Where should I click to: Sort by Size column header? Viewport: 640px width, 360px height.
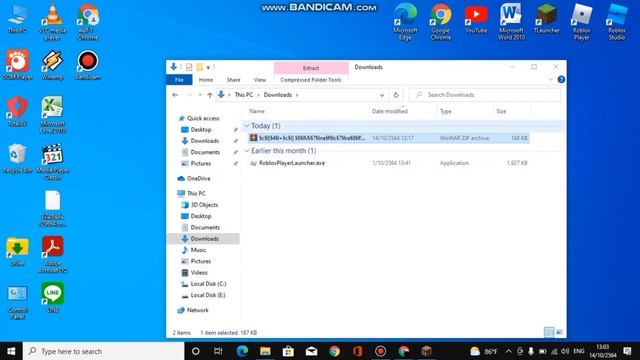coord(501,111)
